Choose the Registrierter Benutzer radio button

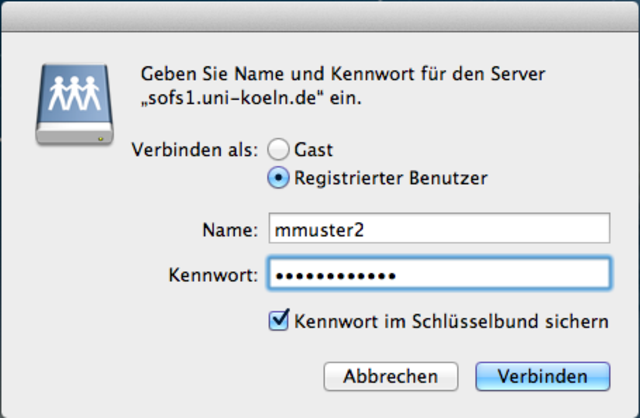pyautogui.click(x=278, y=178)
